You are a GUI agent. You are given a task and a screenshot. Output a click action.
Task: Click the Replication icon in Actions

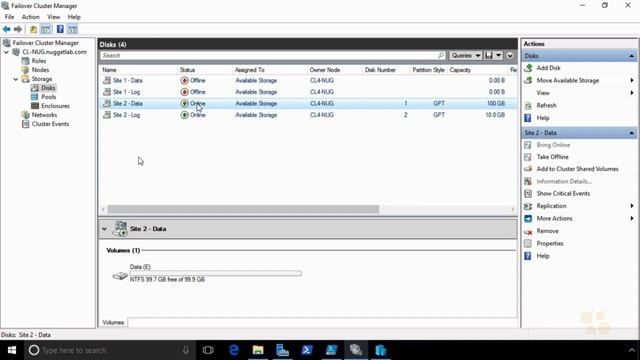[528, 206]
